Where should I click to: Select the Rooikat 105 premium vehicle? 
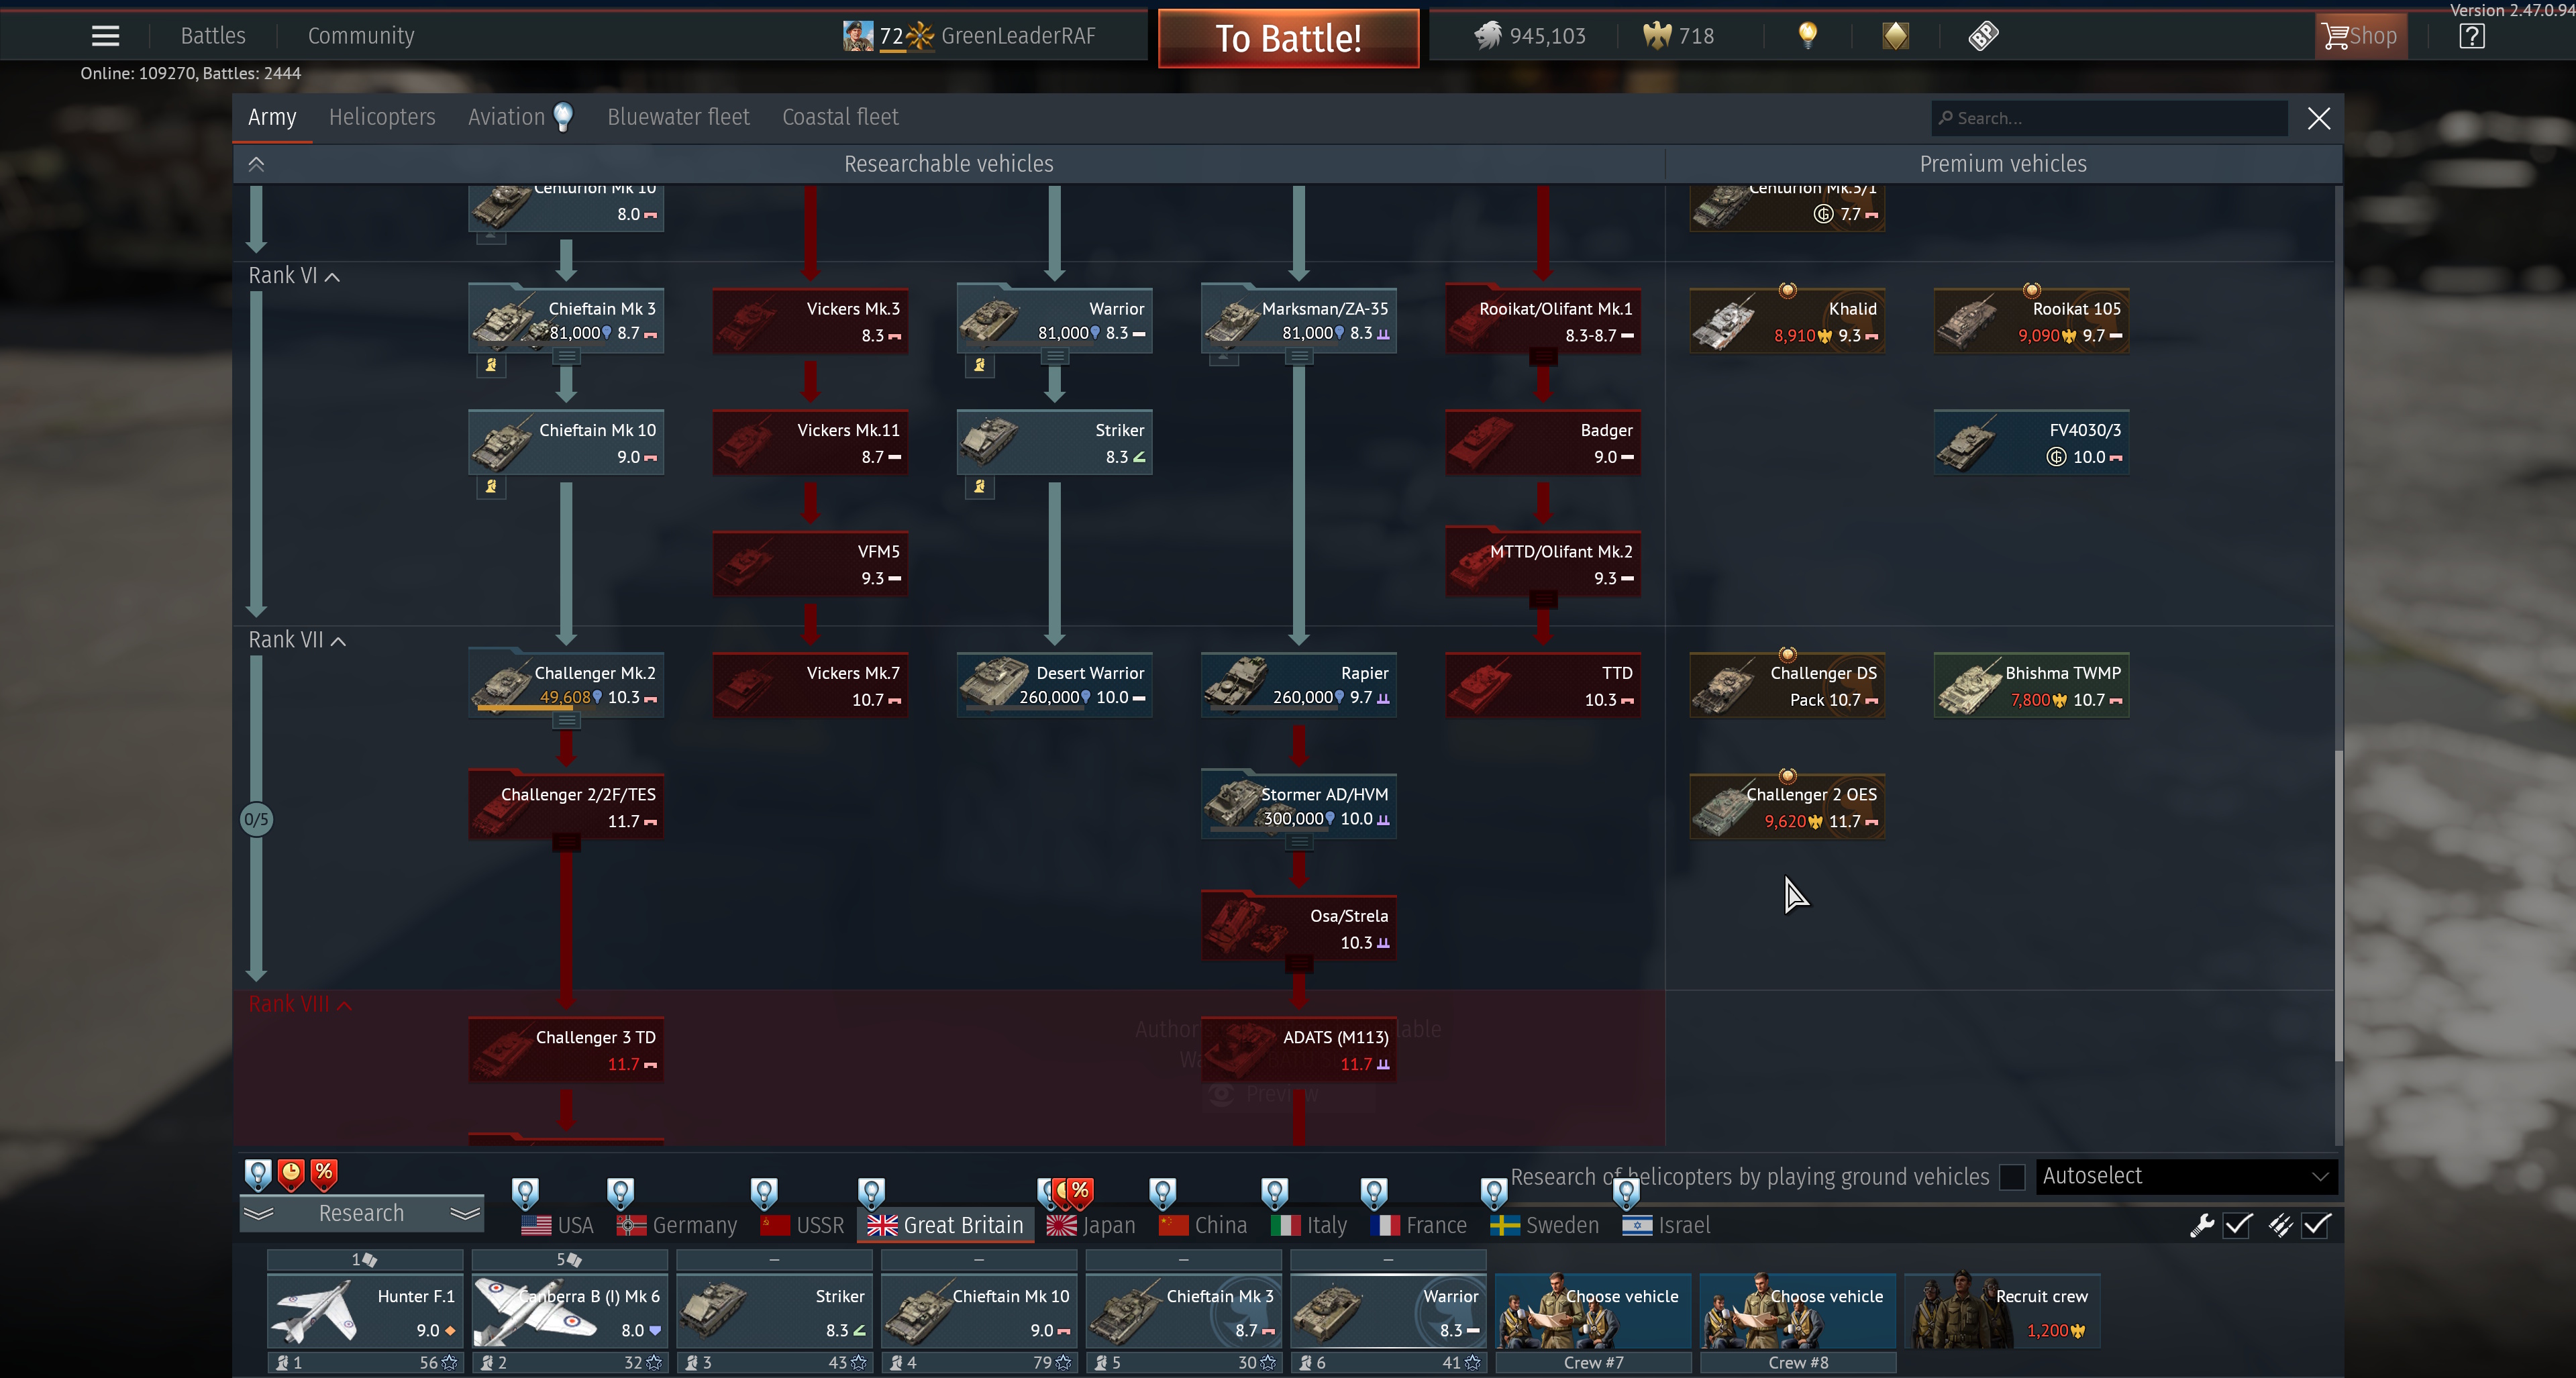(x=2031, y=321)
